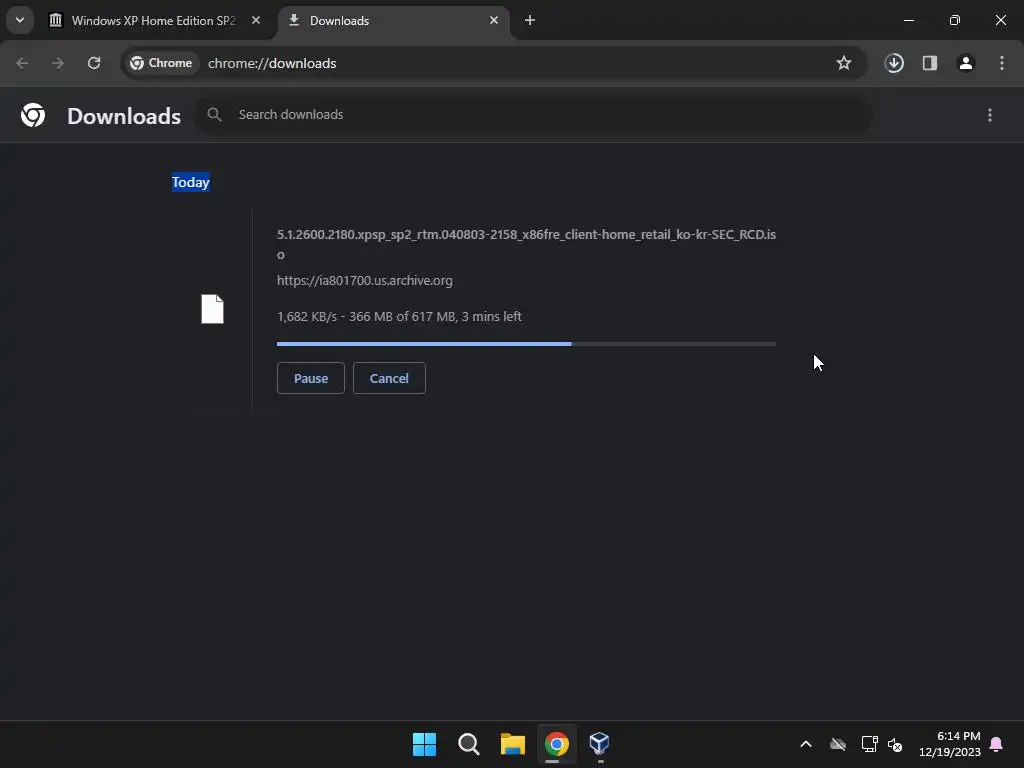Click the downloading file's document icon
This screenshot has height=768, width=1024.
(x=212, y=309)
